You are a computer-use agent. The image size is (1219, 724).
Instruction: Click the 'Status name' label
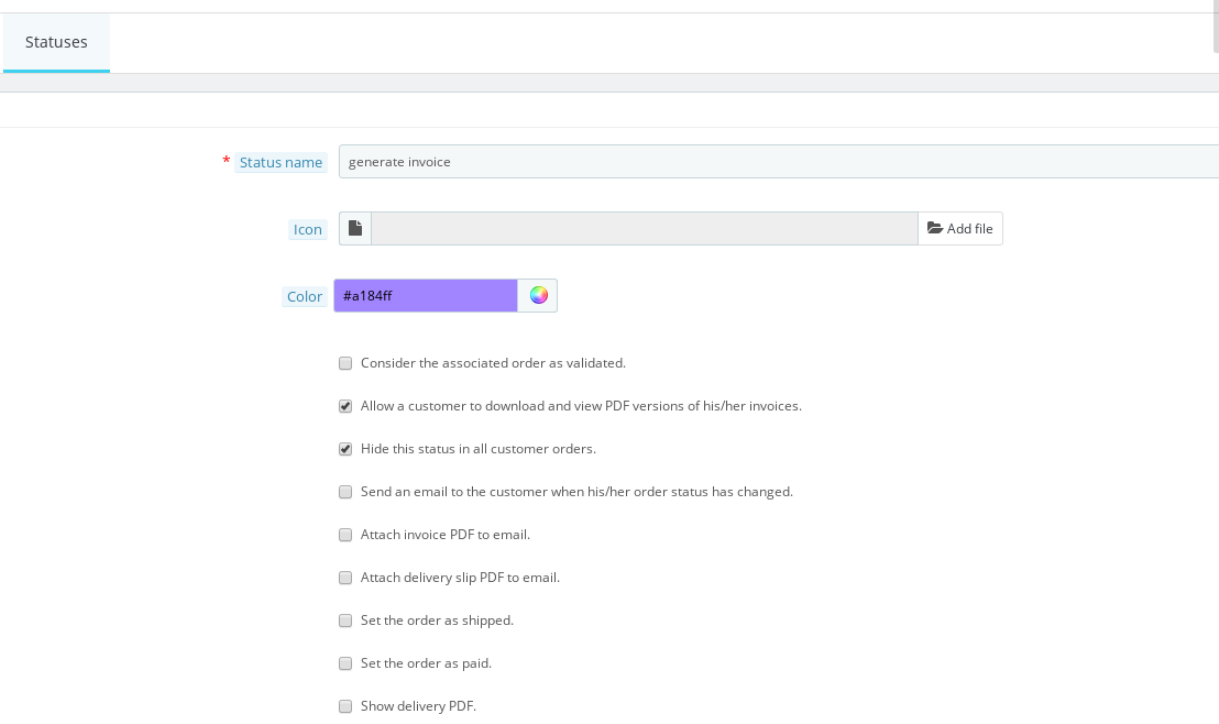[x=281, y=162]
